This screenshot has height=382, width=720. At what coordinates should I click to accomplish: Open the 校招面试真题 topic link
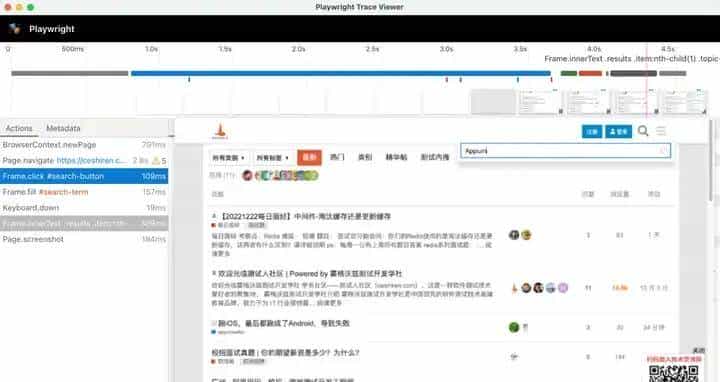pos(285,353)
